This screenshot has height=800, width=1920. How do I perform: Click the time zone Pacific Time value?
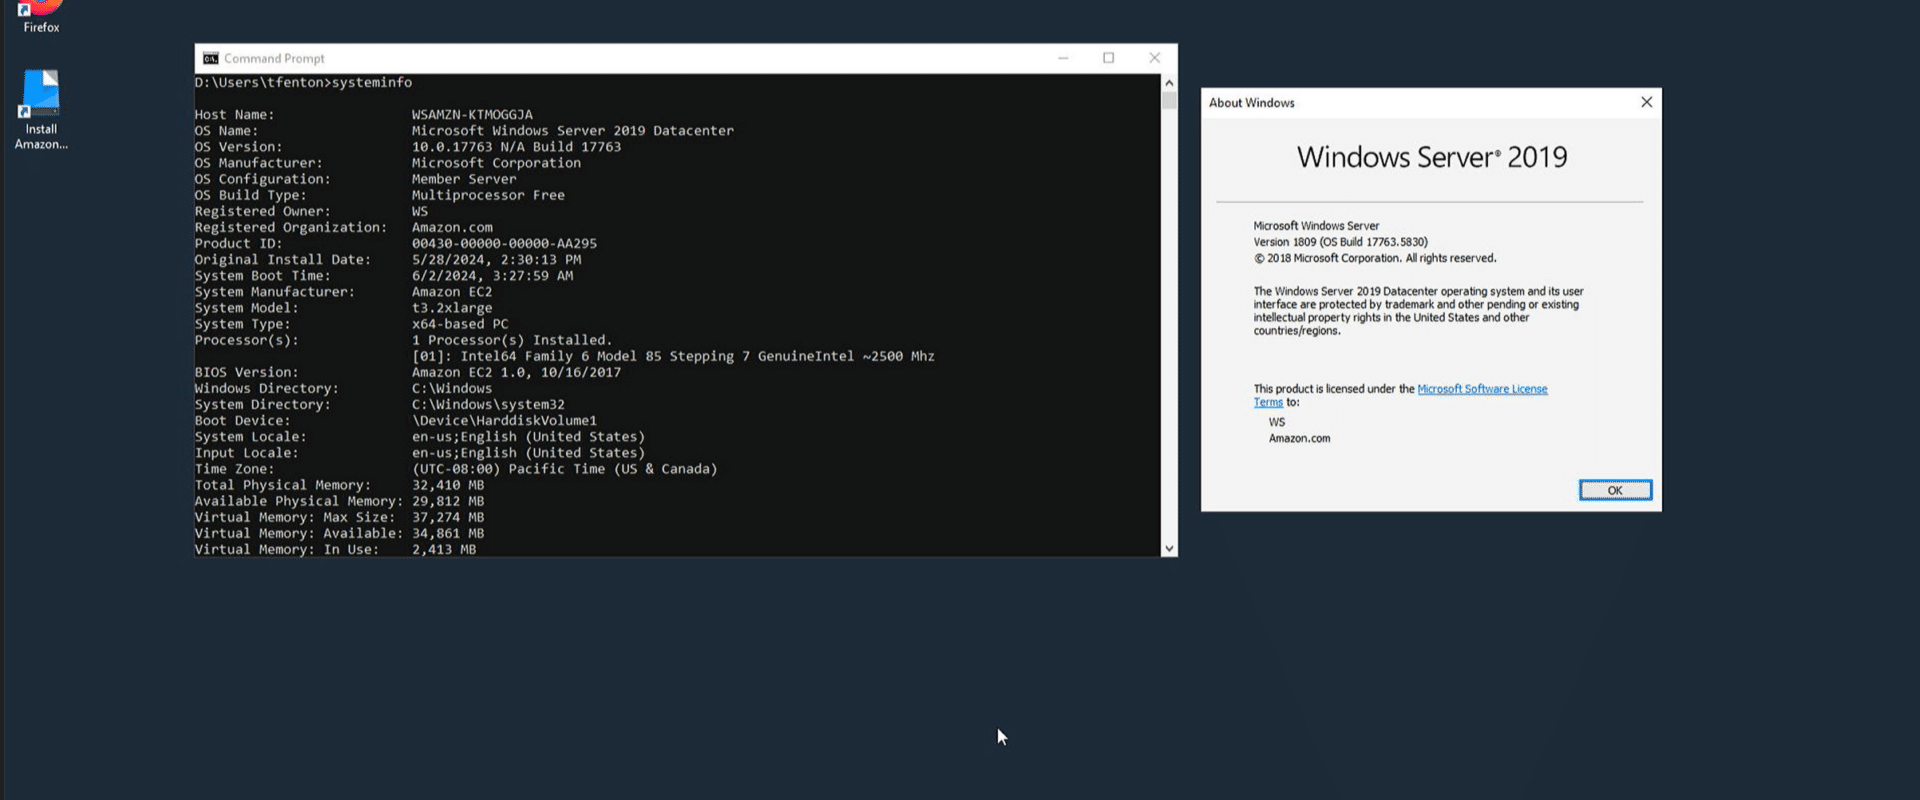coord(565,469)
